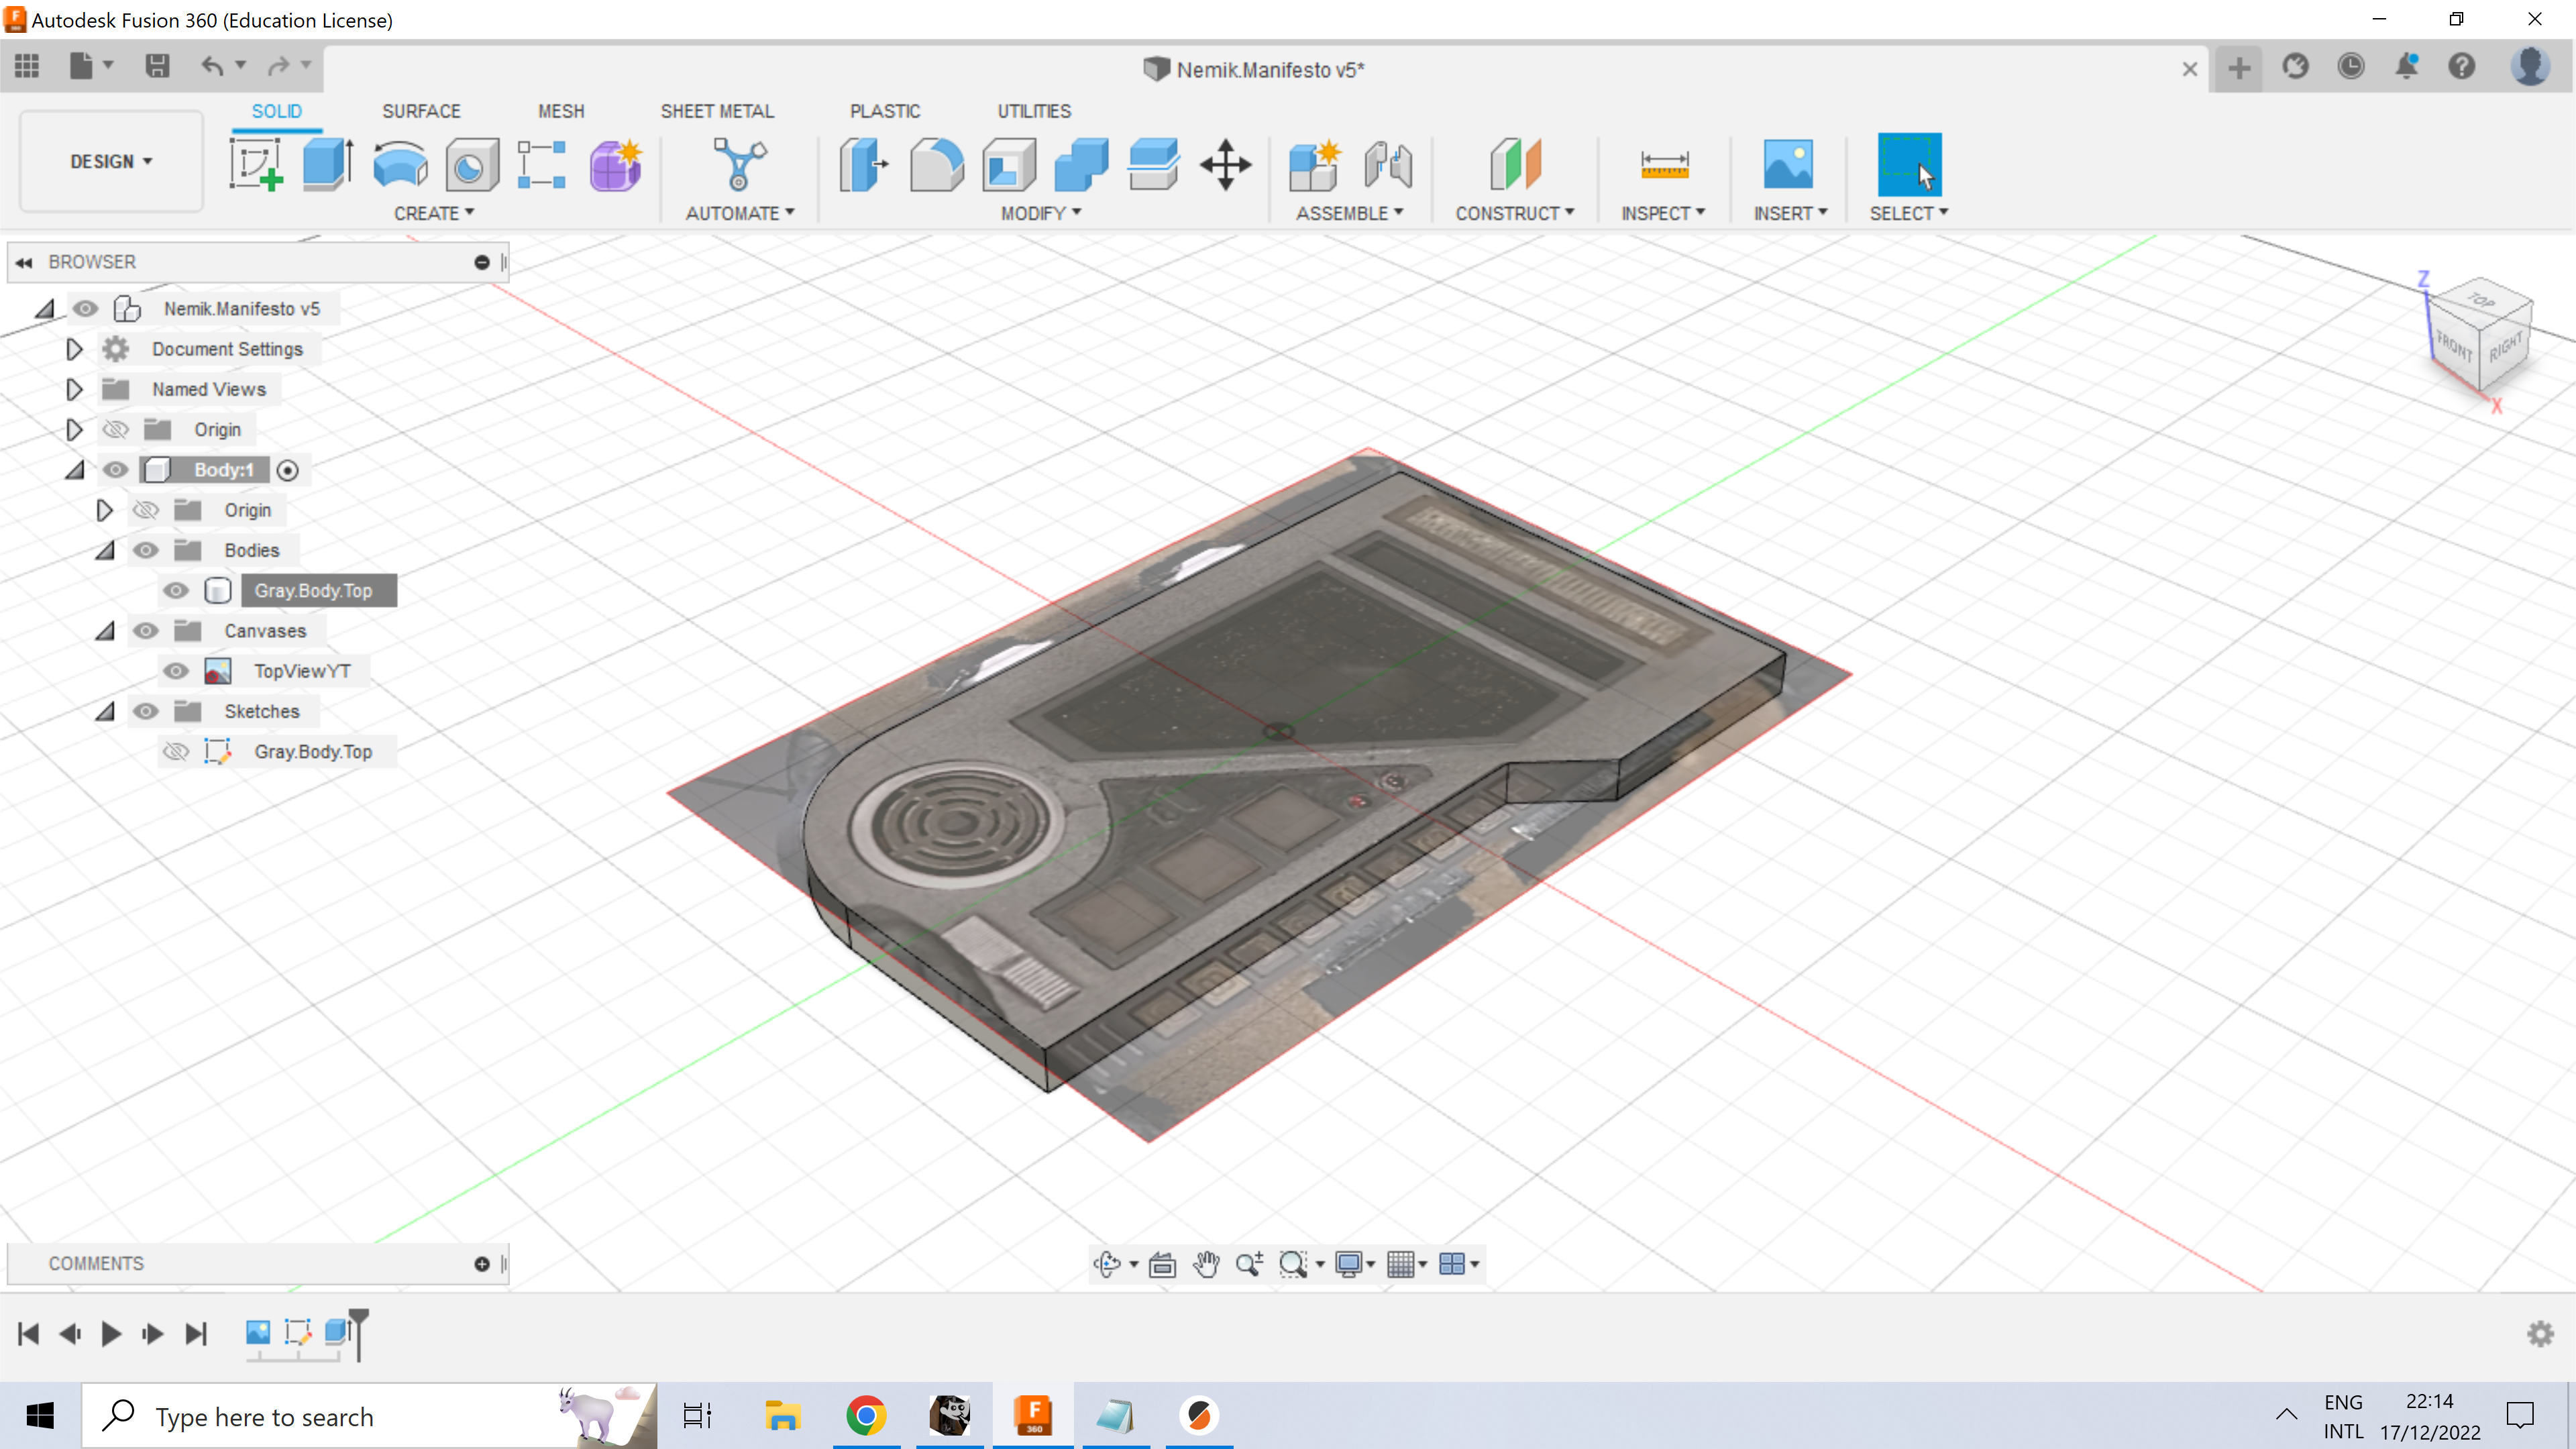Hide the TopViewYT canvas
2576x1449 pixels.
(176, 671)
